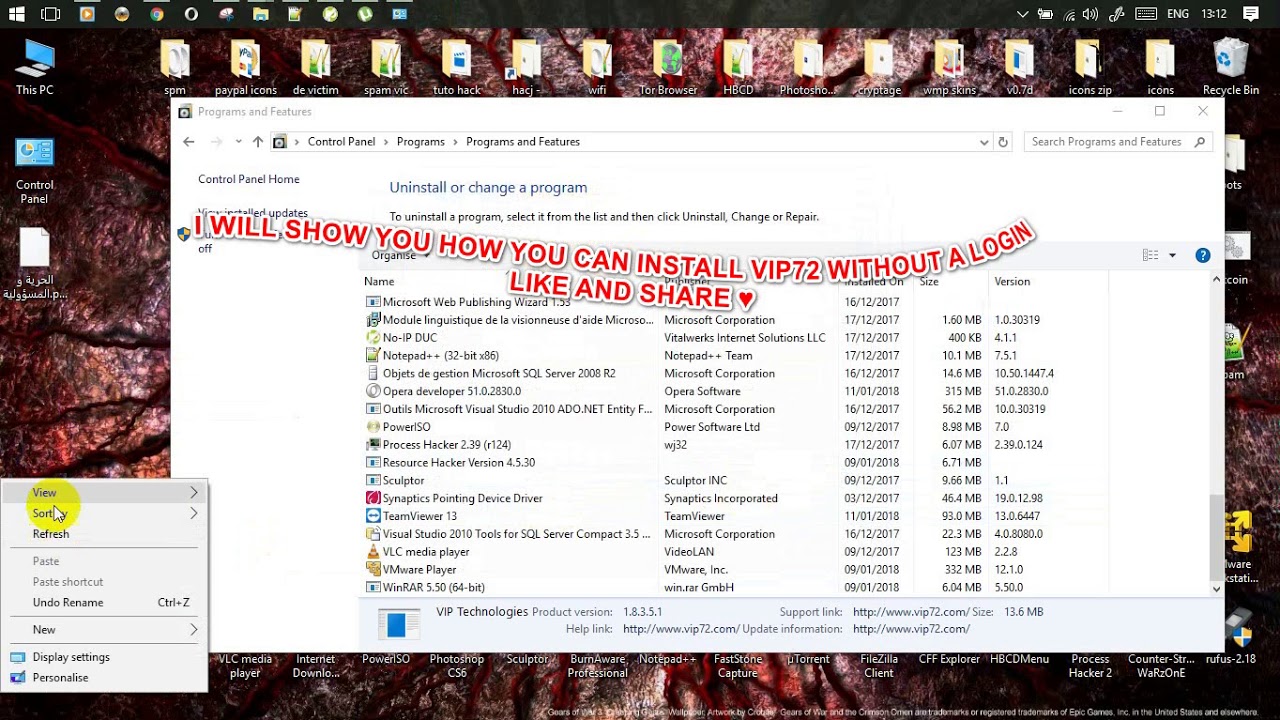
Task: Choose Refresh in the context menu
Action: (104, 534)
